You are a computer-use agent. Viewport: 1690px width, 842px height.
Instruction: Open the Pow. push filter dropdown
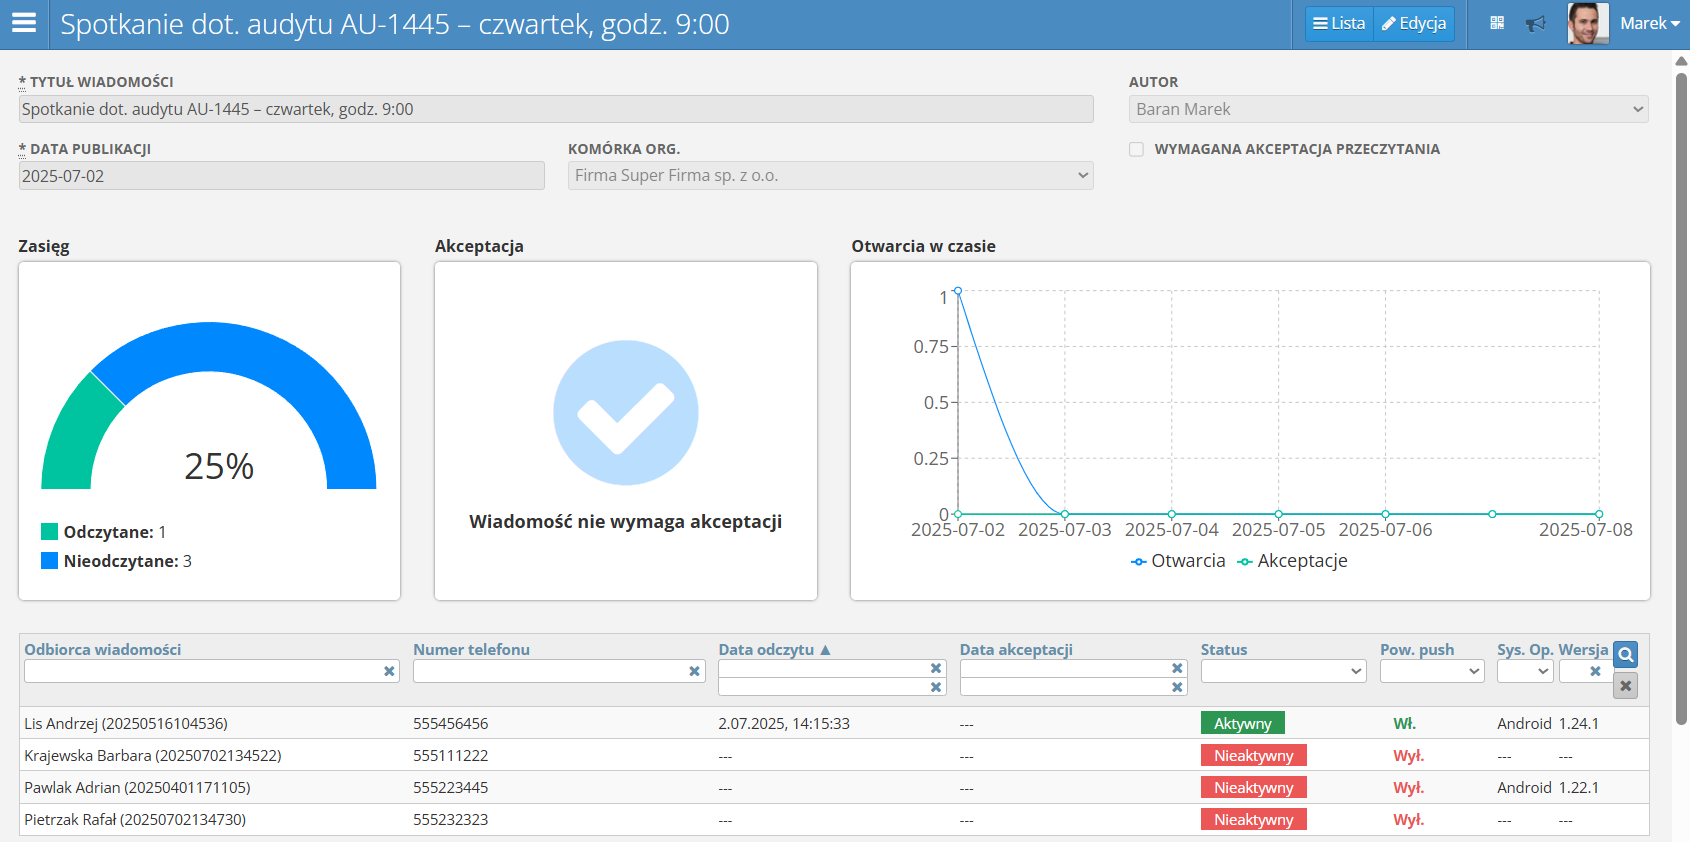coord(1432,671)
